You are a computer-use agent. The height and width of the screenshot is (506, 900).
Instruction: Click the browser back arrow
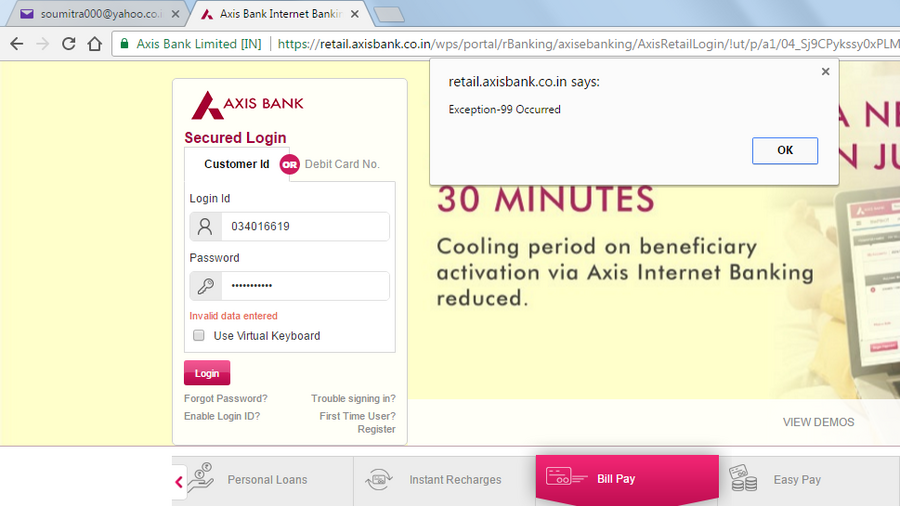(x=17, y=44)
